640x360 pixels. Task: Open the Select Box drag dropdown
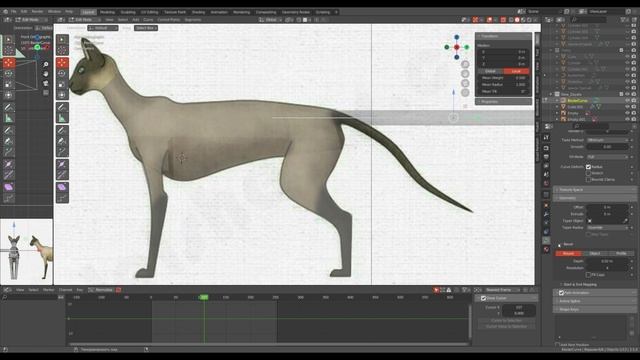tap(146, 28)
